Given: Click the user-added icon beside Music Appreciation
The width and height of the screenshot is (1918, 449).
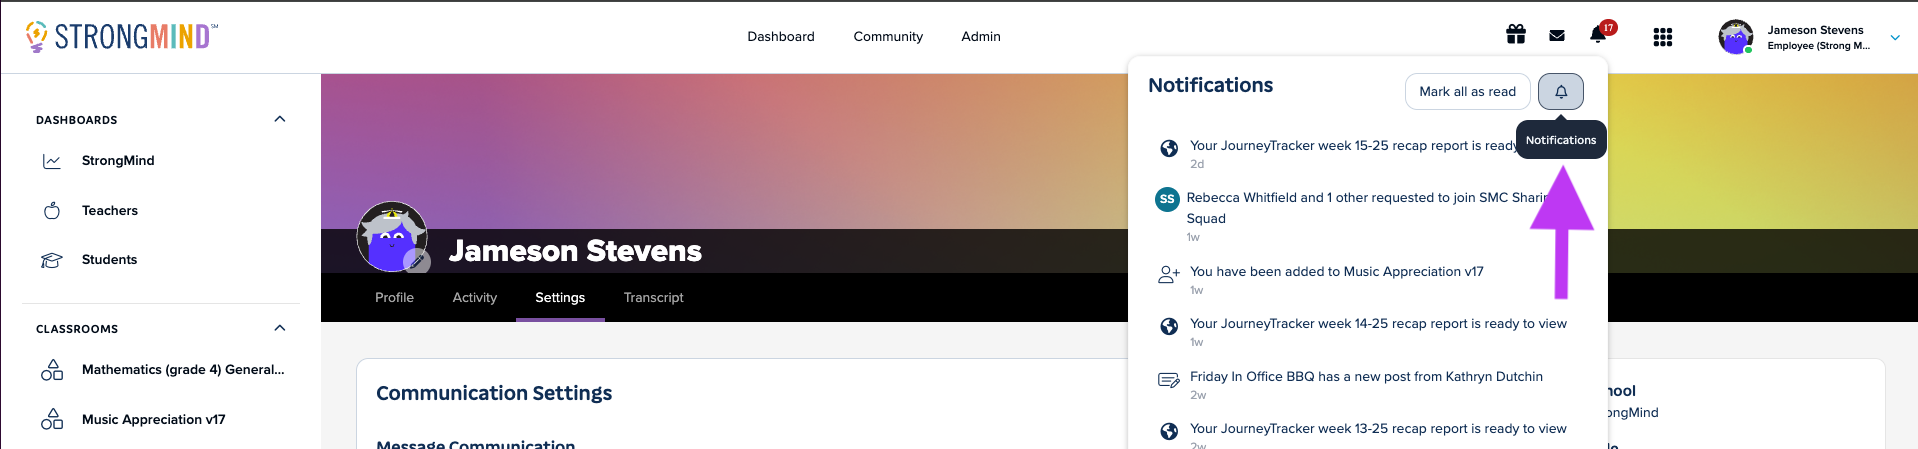Looking at the screenshot, I should coord(1169,274).
